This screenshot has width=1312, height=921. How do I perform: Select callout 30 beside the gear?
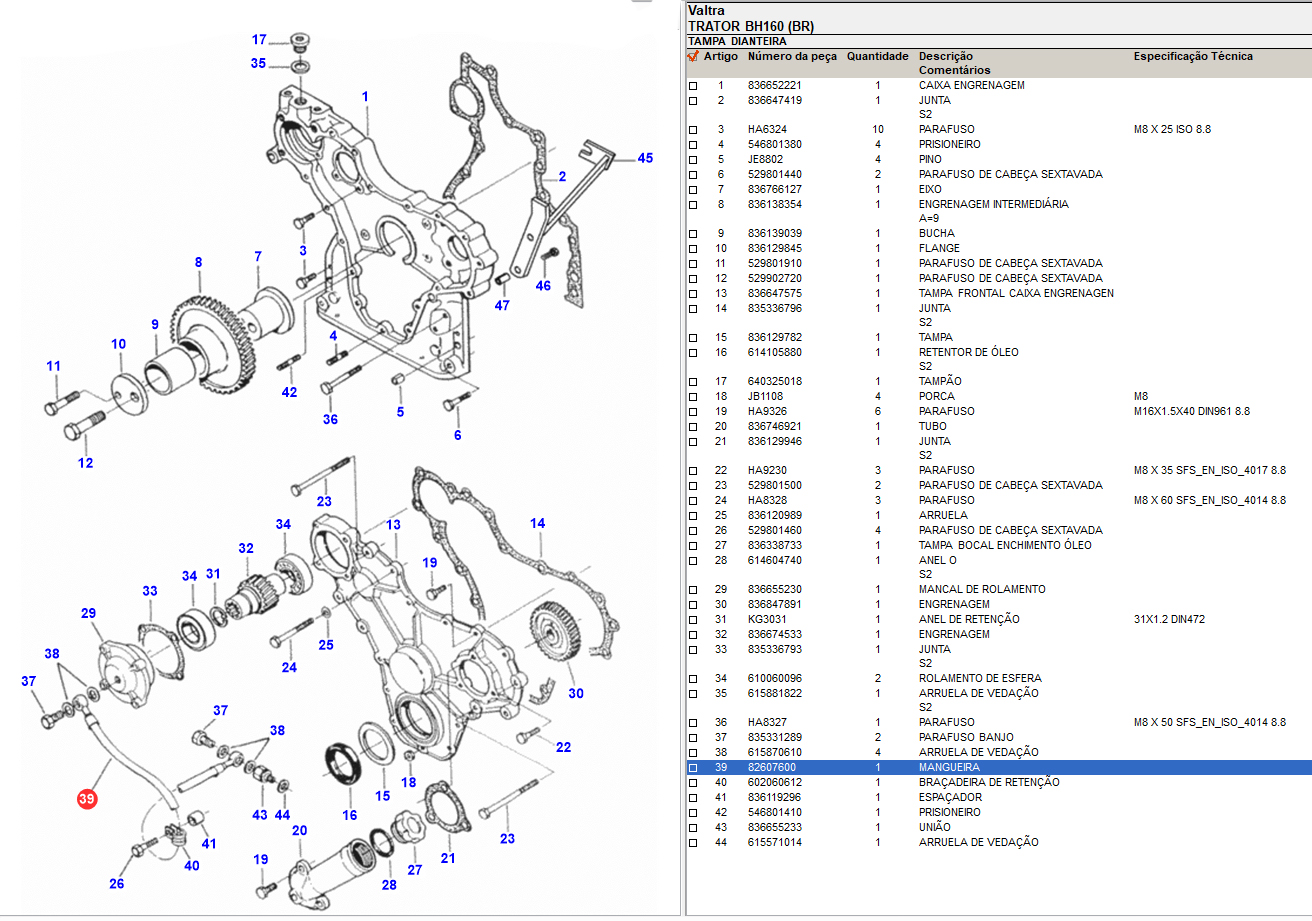(574, 693)
